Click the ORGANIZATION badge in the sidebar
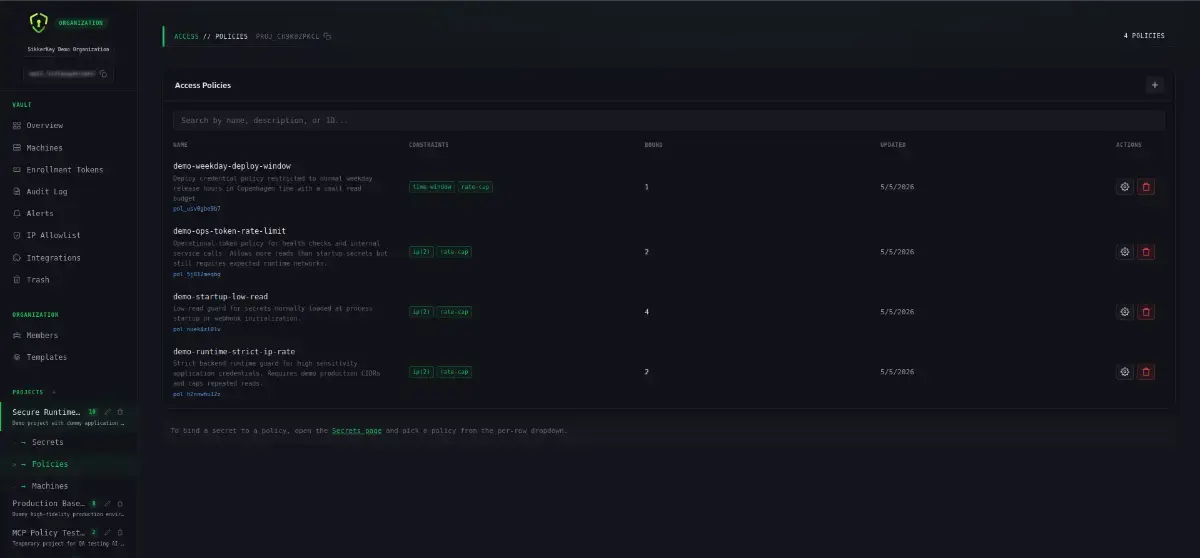The image size is (1200, 558). pyautogui.click(x=80, y=21)
